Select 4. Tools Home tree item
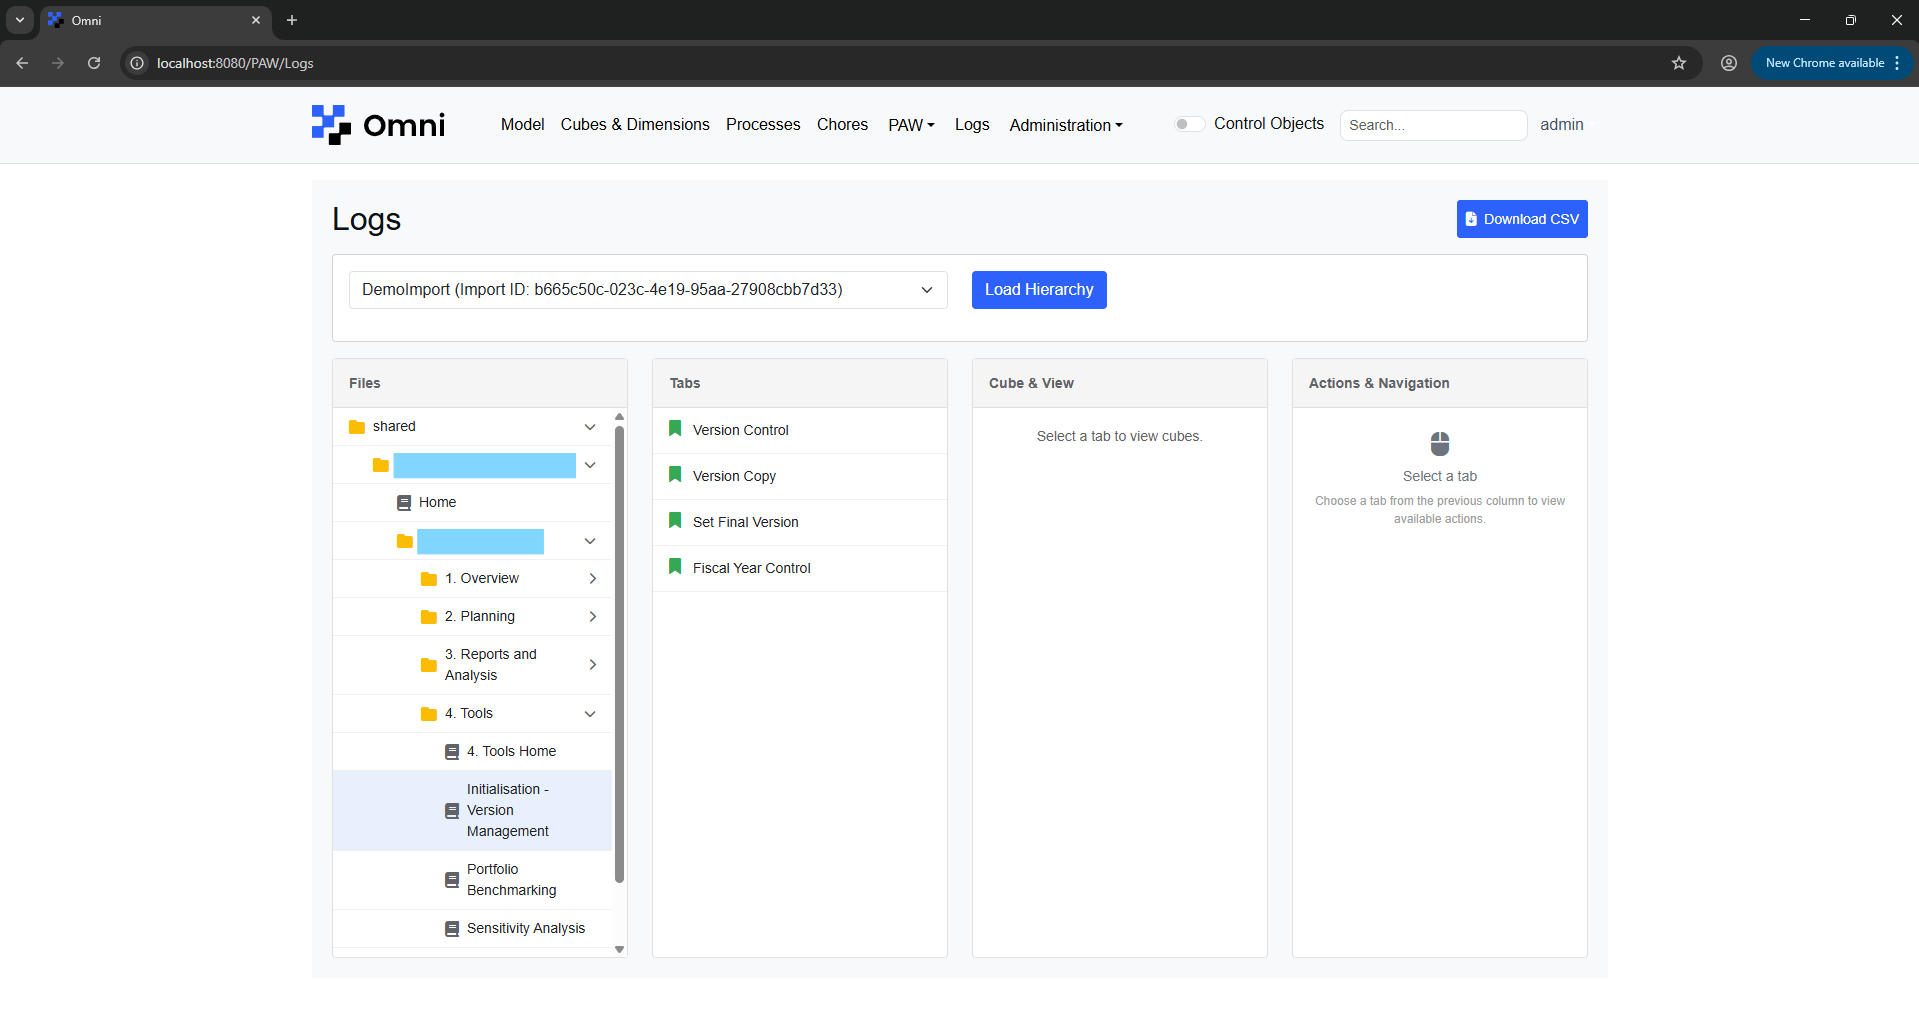1919x1028 pixels. pos(472,752)
